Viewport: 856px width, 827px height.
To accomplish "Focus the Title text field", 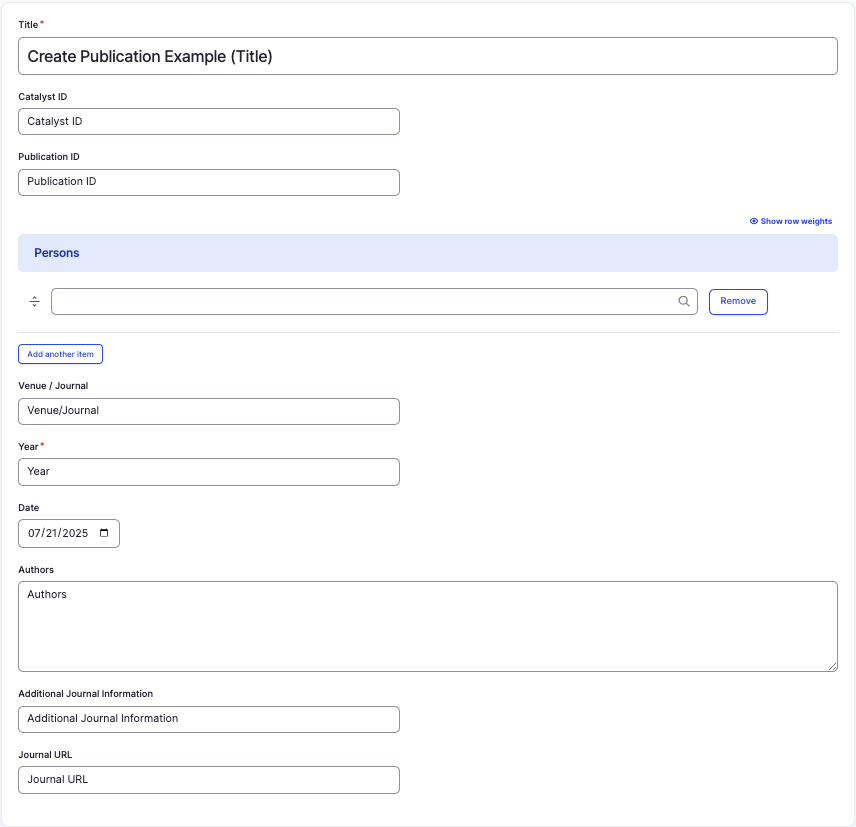I will (427, 56).
